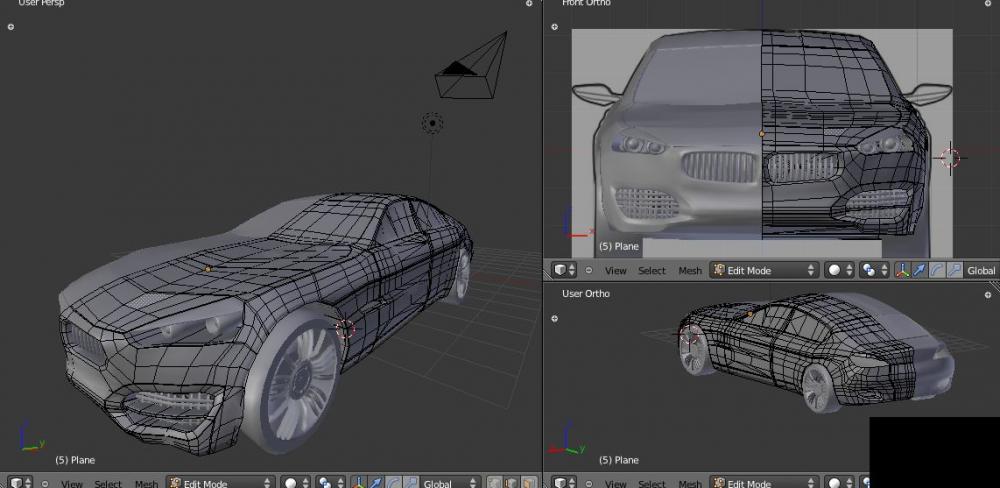Open Edit Mode dropdown in Front Ortho header
Viewport: 1000px width, 488px height.
764,270
